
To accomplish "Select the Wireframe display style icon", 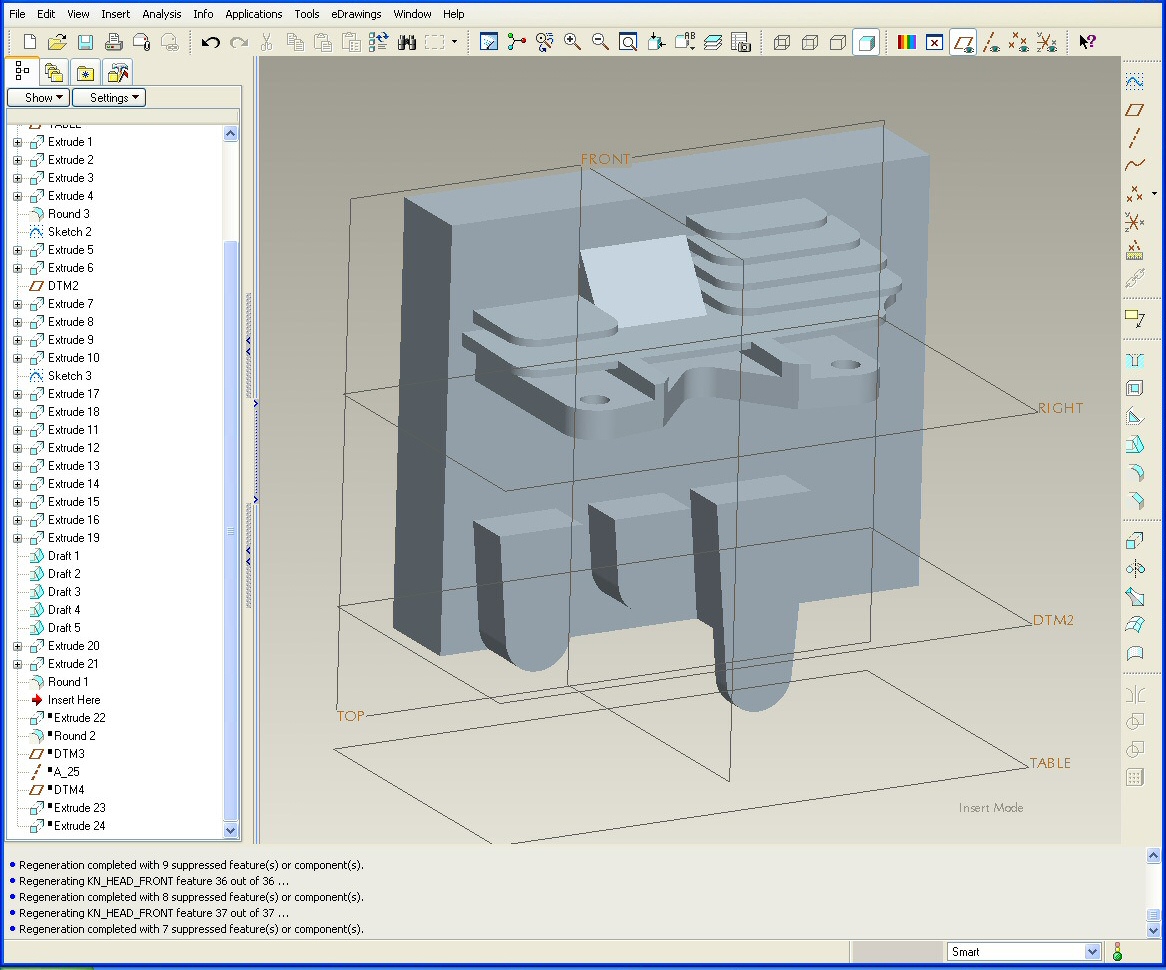I will pyautogui.click(x=782, y=42).
